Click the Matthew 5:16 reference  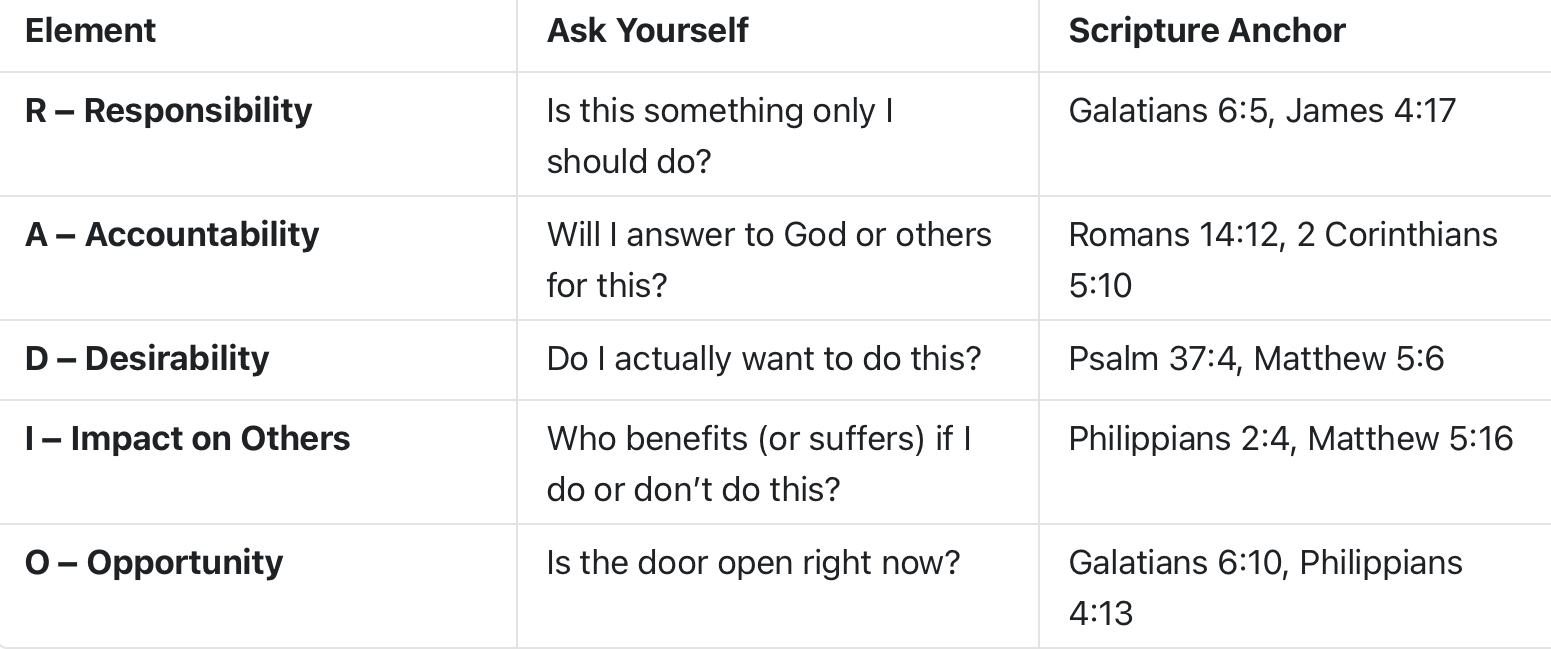tap(1410, 438)
